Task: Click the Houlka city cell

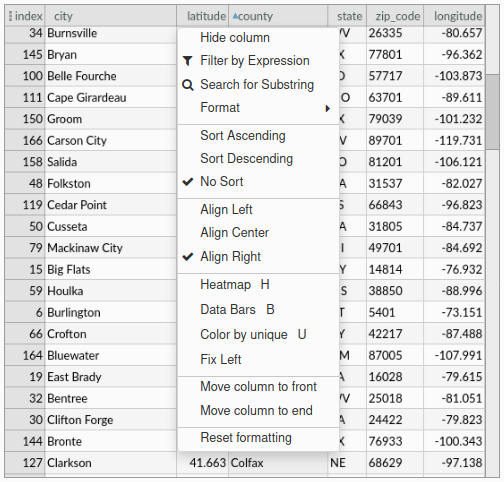Action: tap(111, 291)
